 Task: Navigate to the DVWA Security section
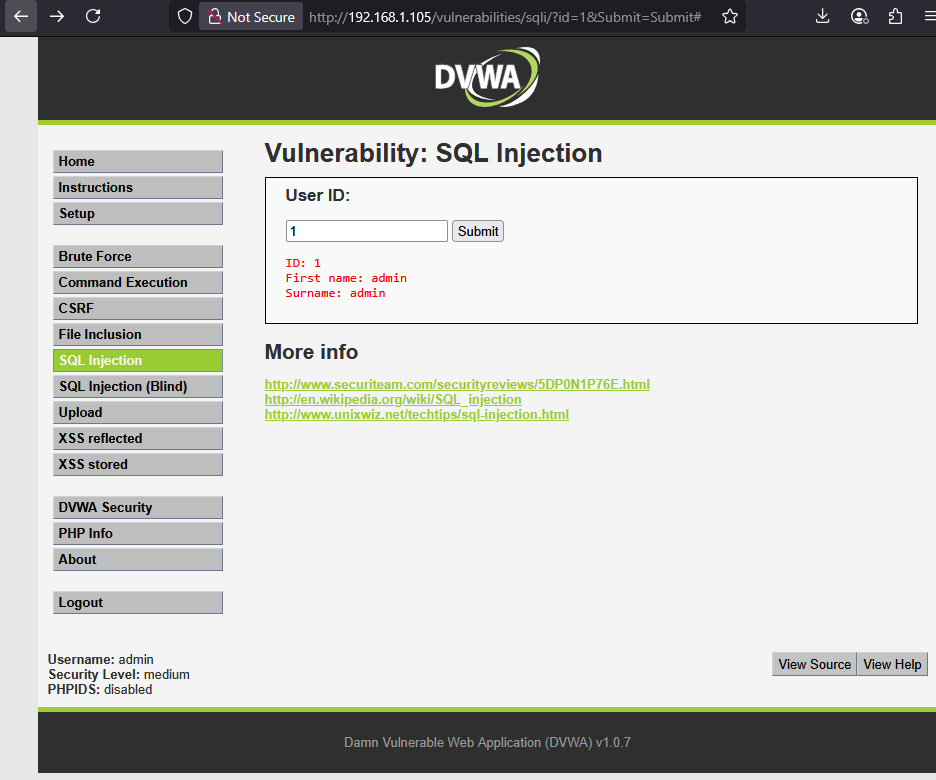pos(137,507)
